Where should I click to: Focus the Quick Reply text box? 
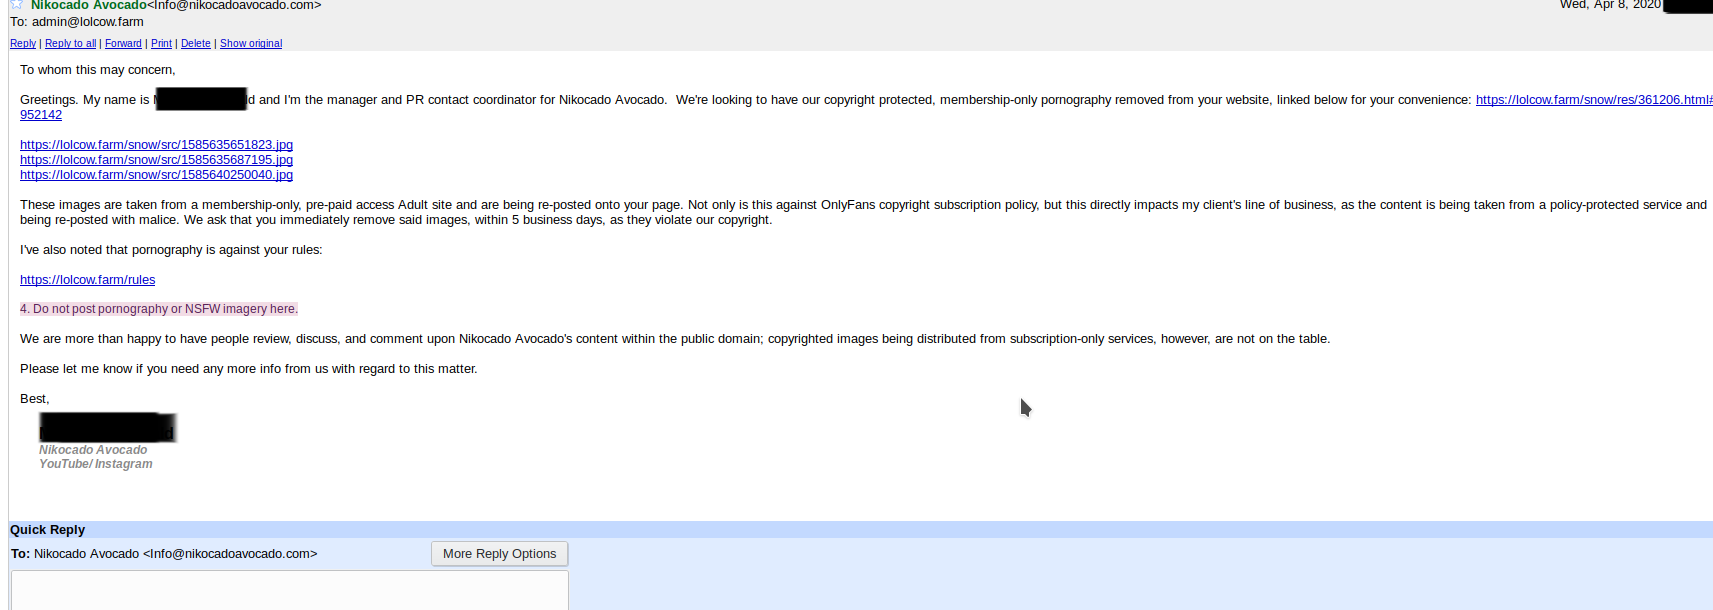click(289, 590)
